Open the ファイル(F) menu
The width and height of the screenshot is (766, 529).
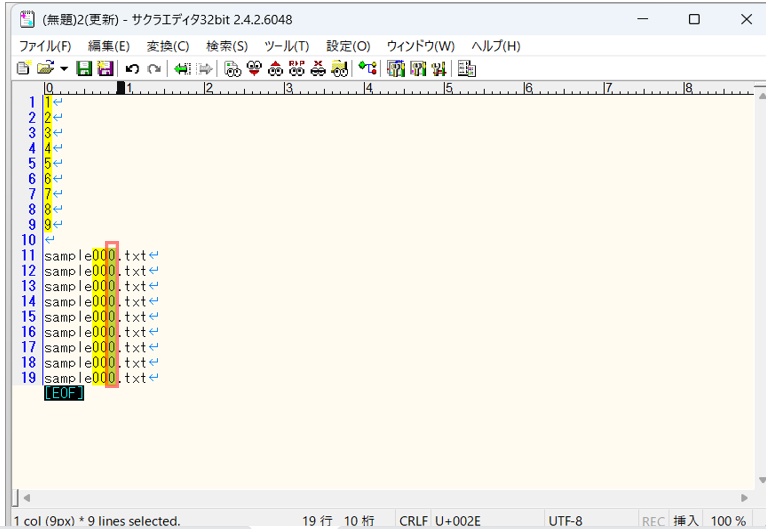(45, 46)
